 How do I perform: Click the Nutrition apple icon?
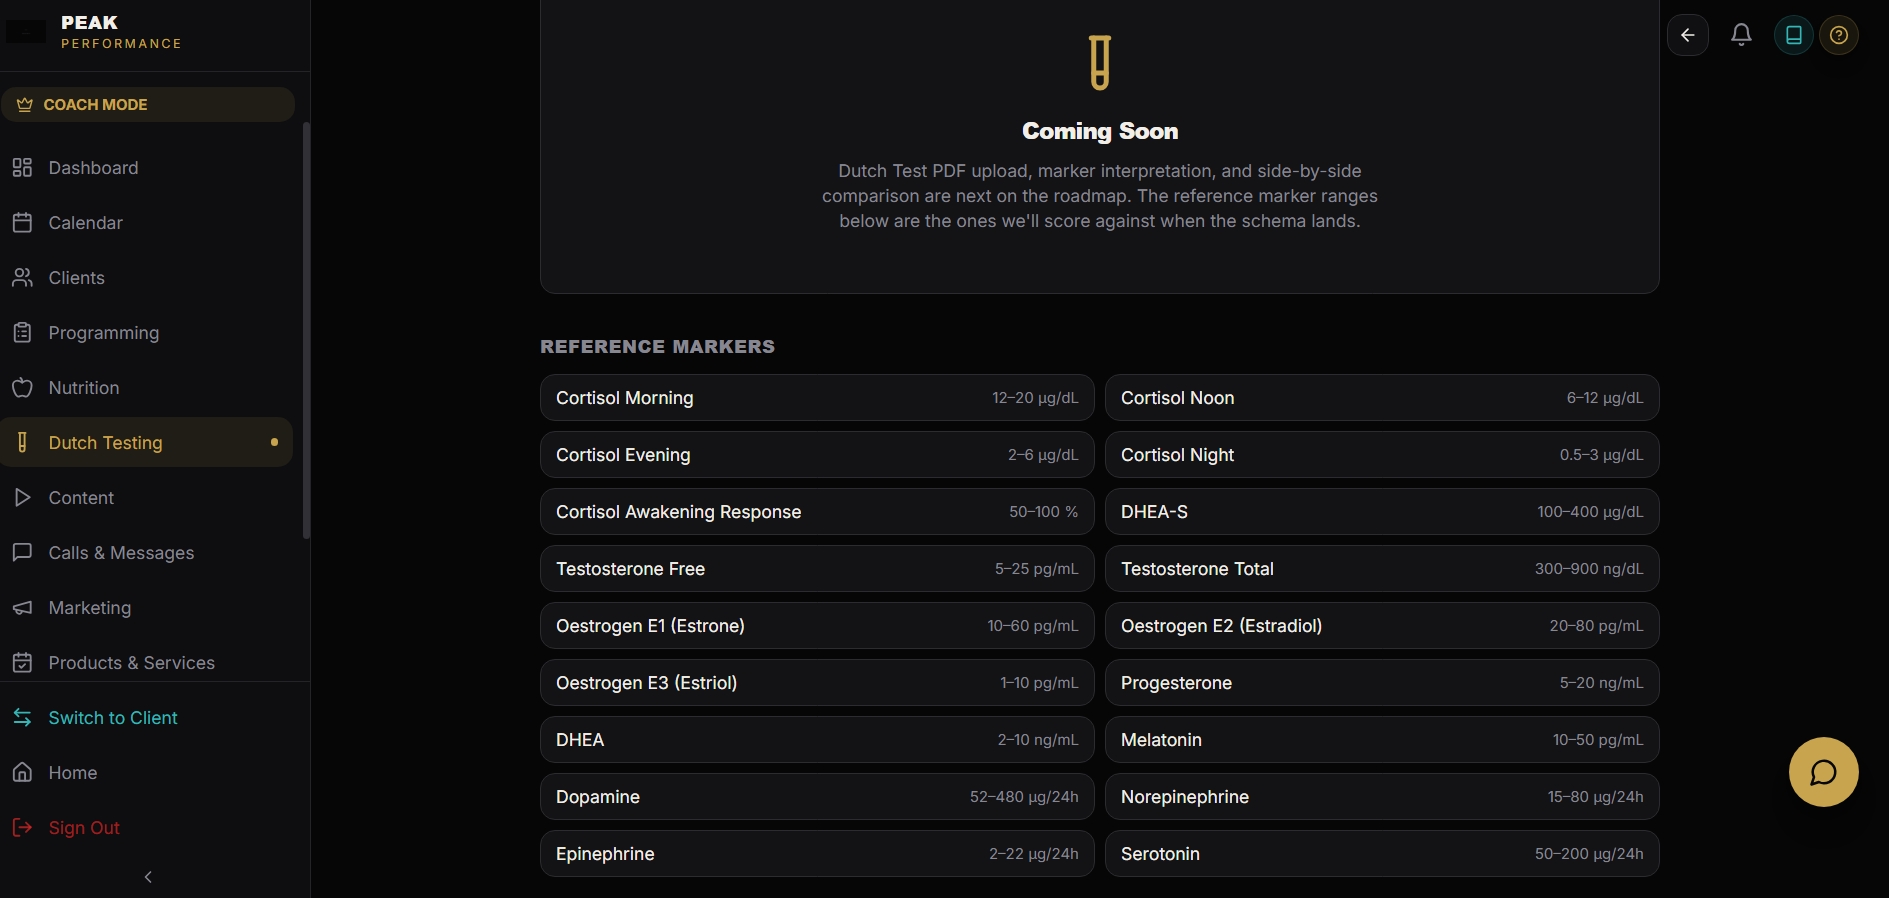click(22, 387)
